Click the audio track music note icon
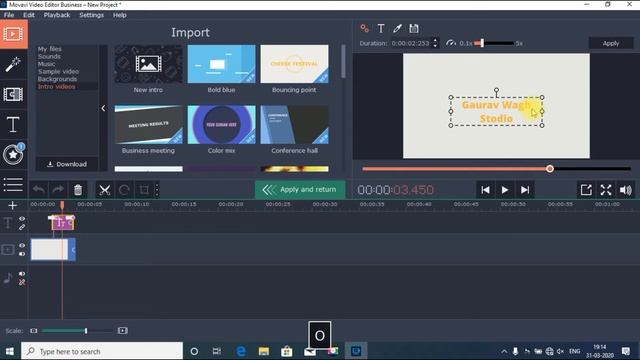This screenshot has width=640, height=360. (x=8, y=278)
